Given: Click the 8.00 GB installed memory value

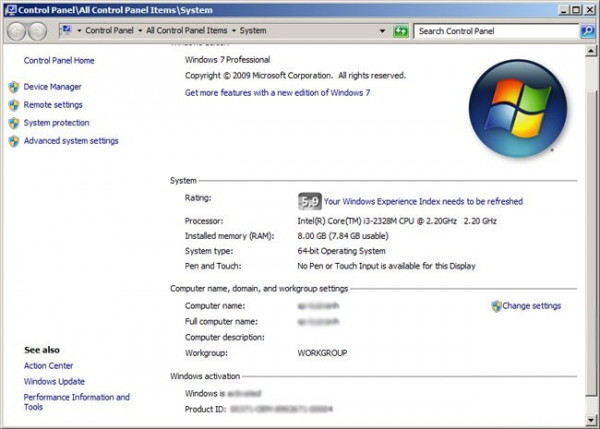Looking at the screenshot, I should (x=343, y=236).
